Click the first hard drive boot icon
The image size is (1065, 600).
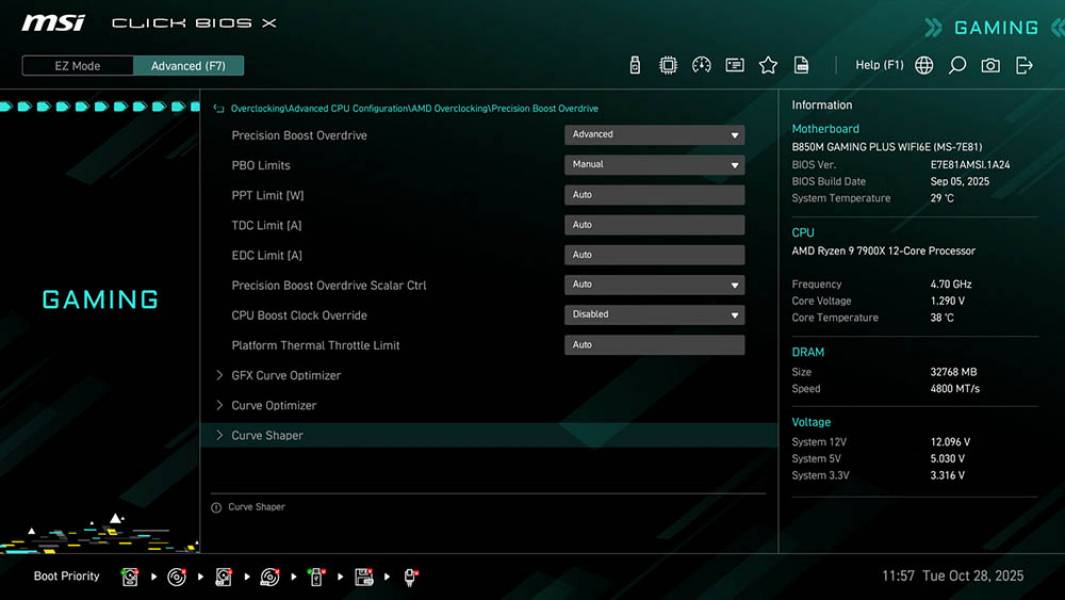click(x=129, y=575)
